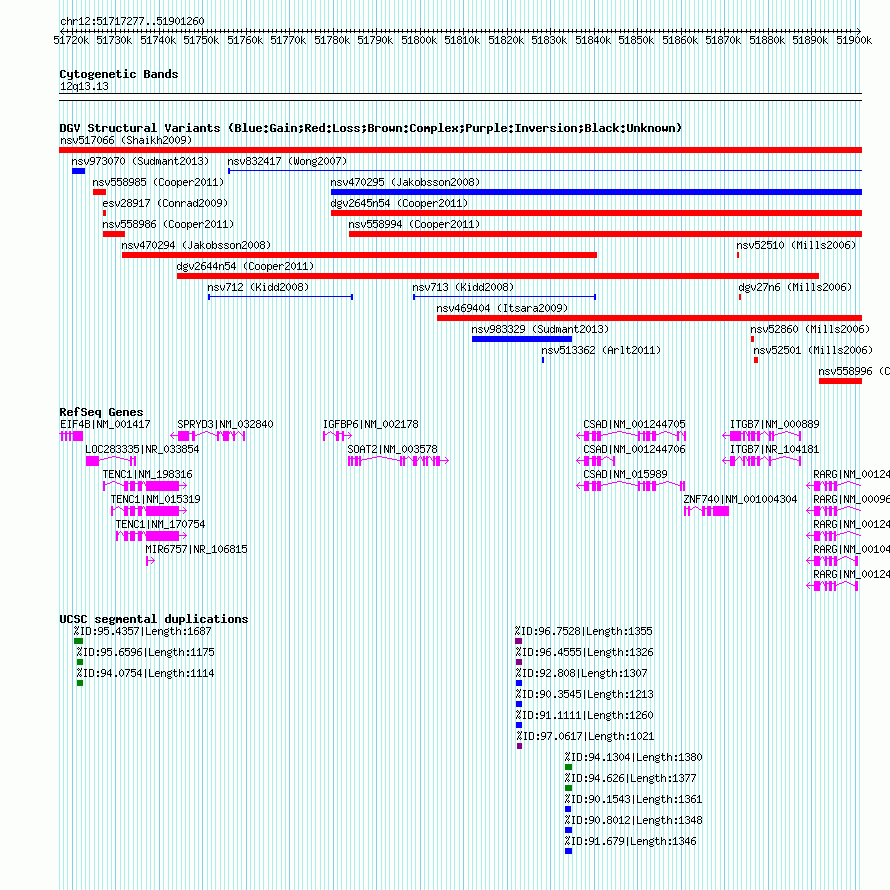Click the esv28917 (Conrad2009) label
The width and height of the screenshot is (890, 890).
165,203
